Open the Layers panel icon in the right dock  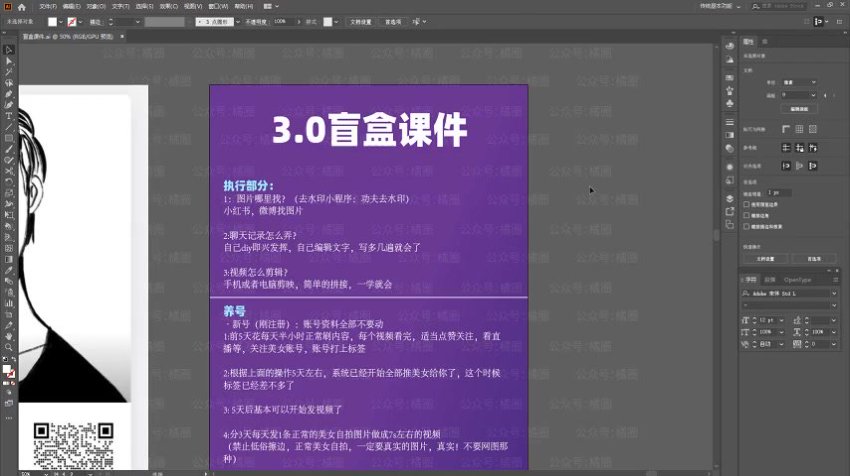pyautogui.click(x=729, y=196)
